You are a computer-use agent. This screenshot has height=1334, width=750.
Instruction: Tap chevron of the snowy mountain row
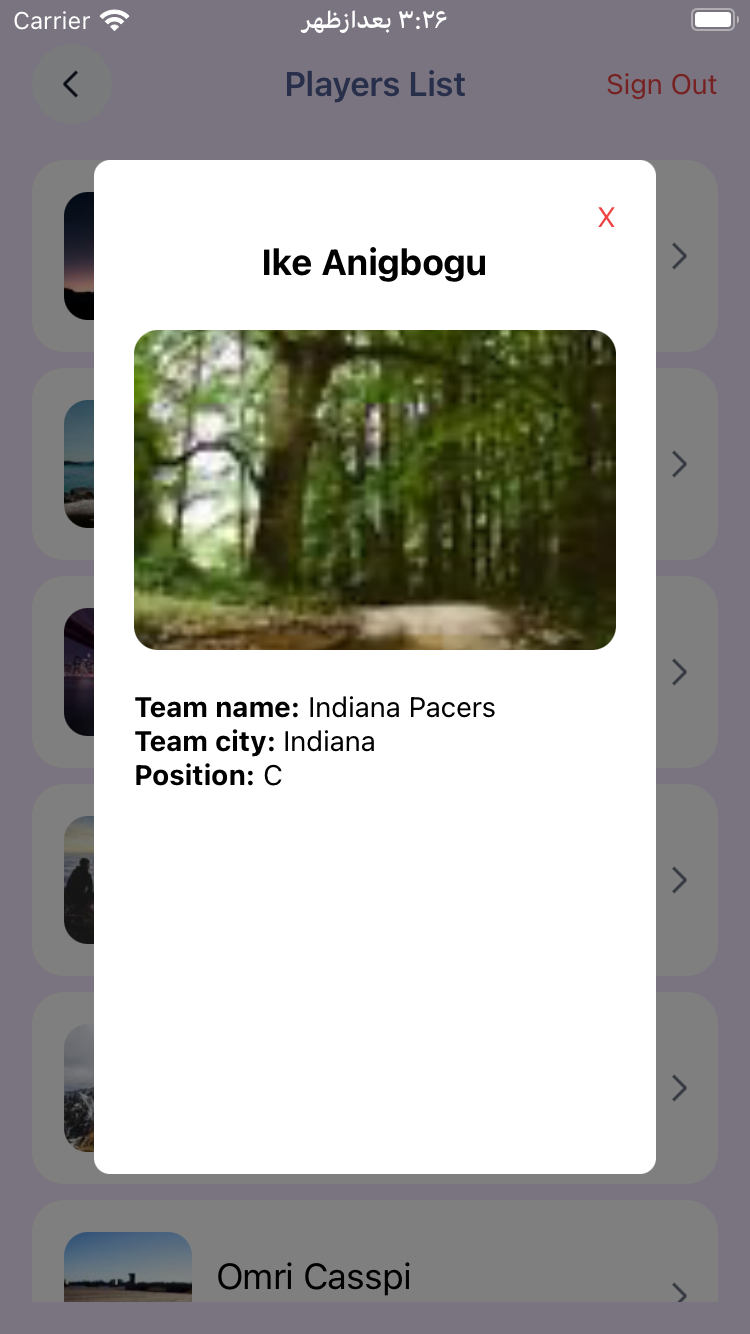pos(679,1088)
